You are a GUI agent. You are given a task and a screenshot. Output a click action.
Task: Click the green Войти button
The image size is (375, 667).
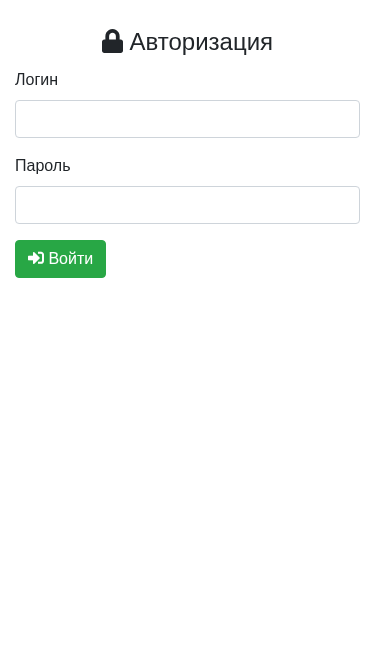[60, 259]
